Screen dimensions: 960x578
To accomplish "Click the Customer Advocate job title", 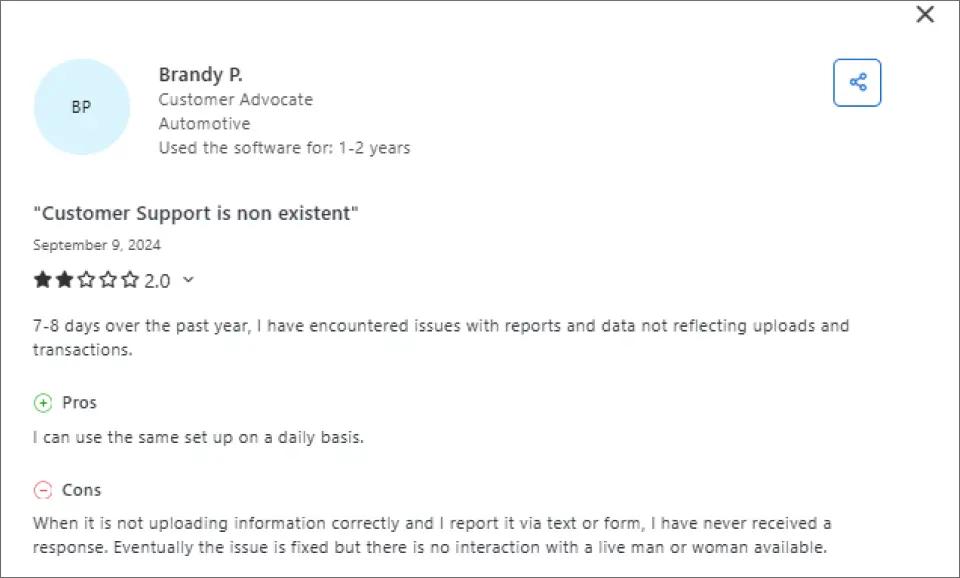I will click(236, 100).
